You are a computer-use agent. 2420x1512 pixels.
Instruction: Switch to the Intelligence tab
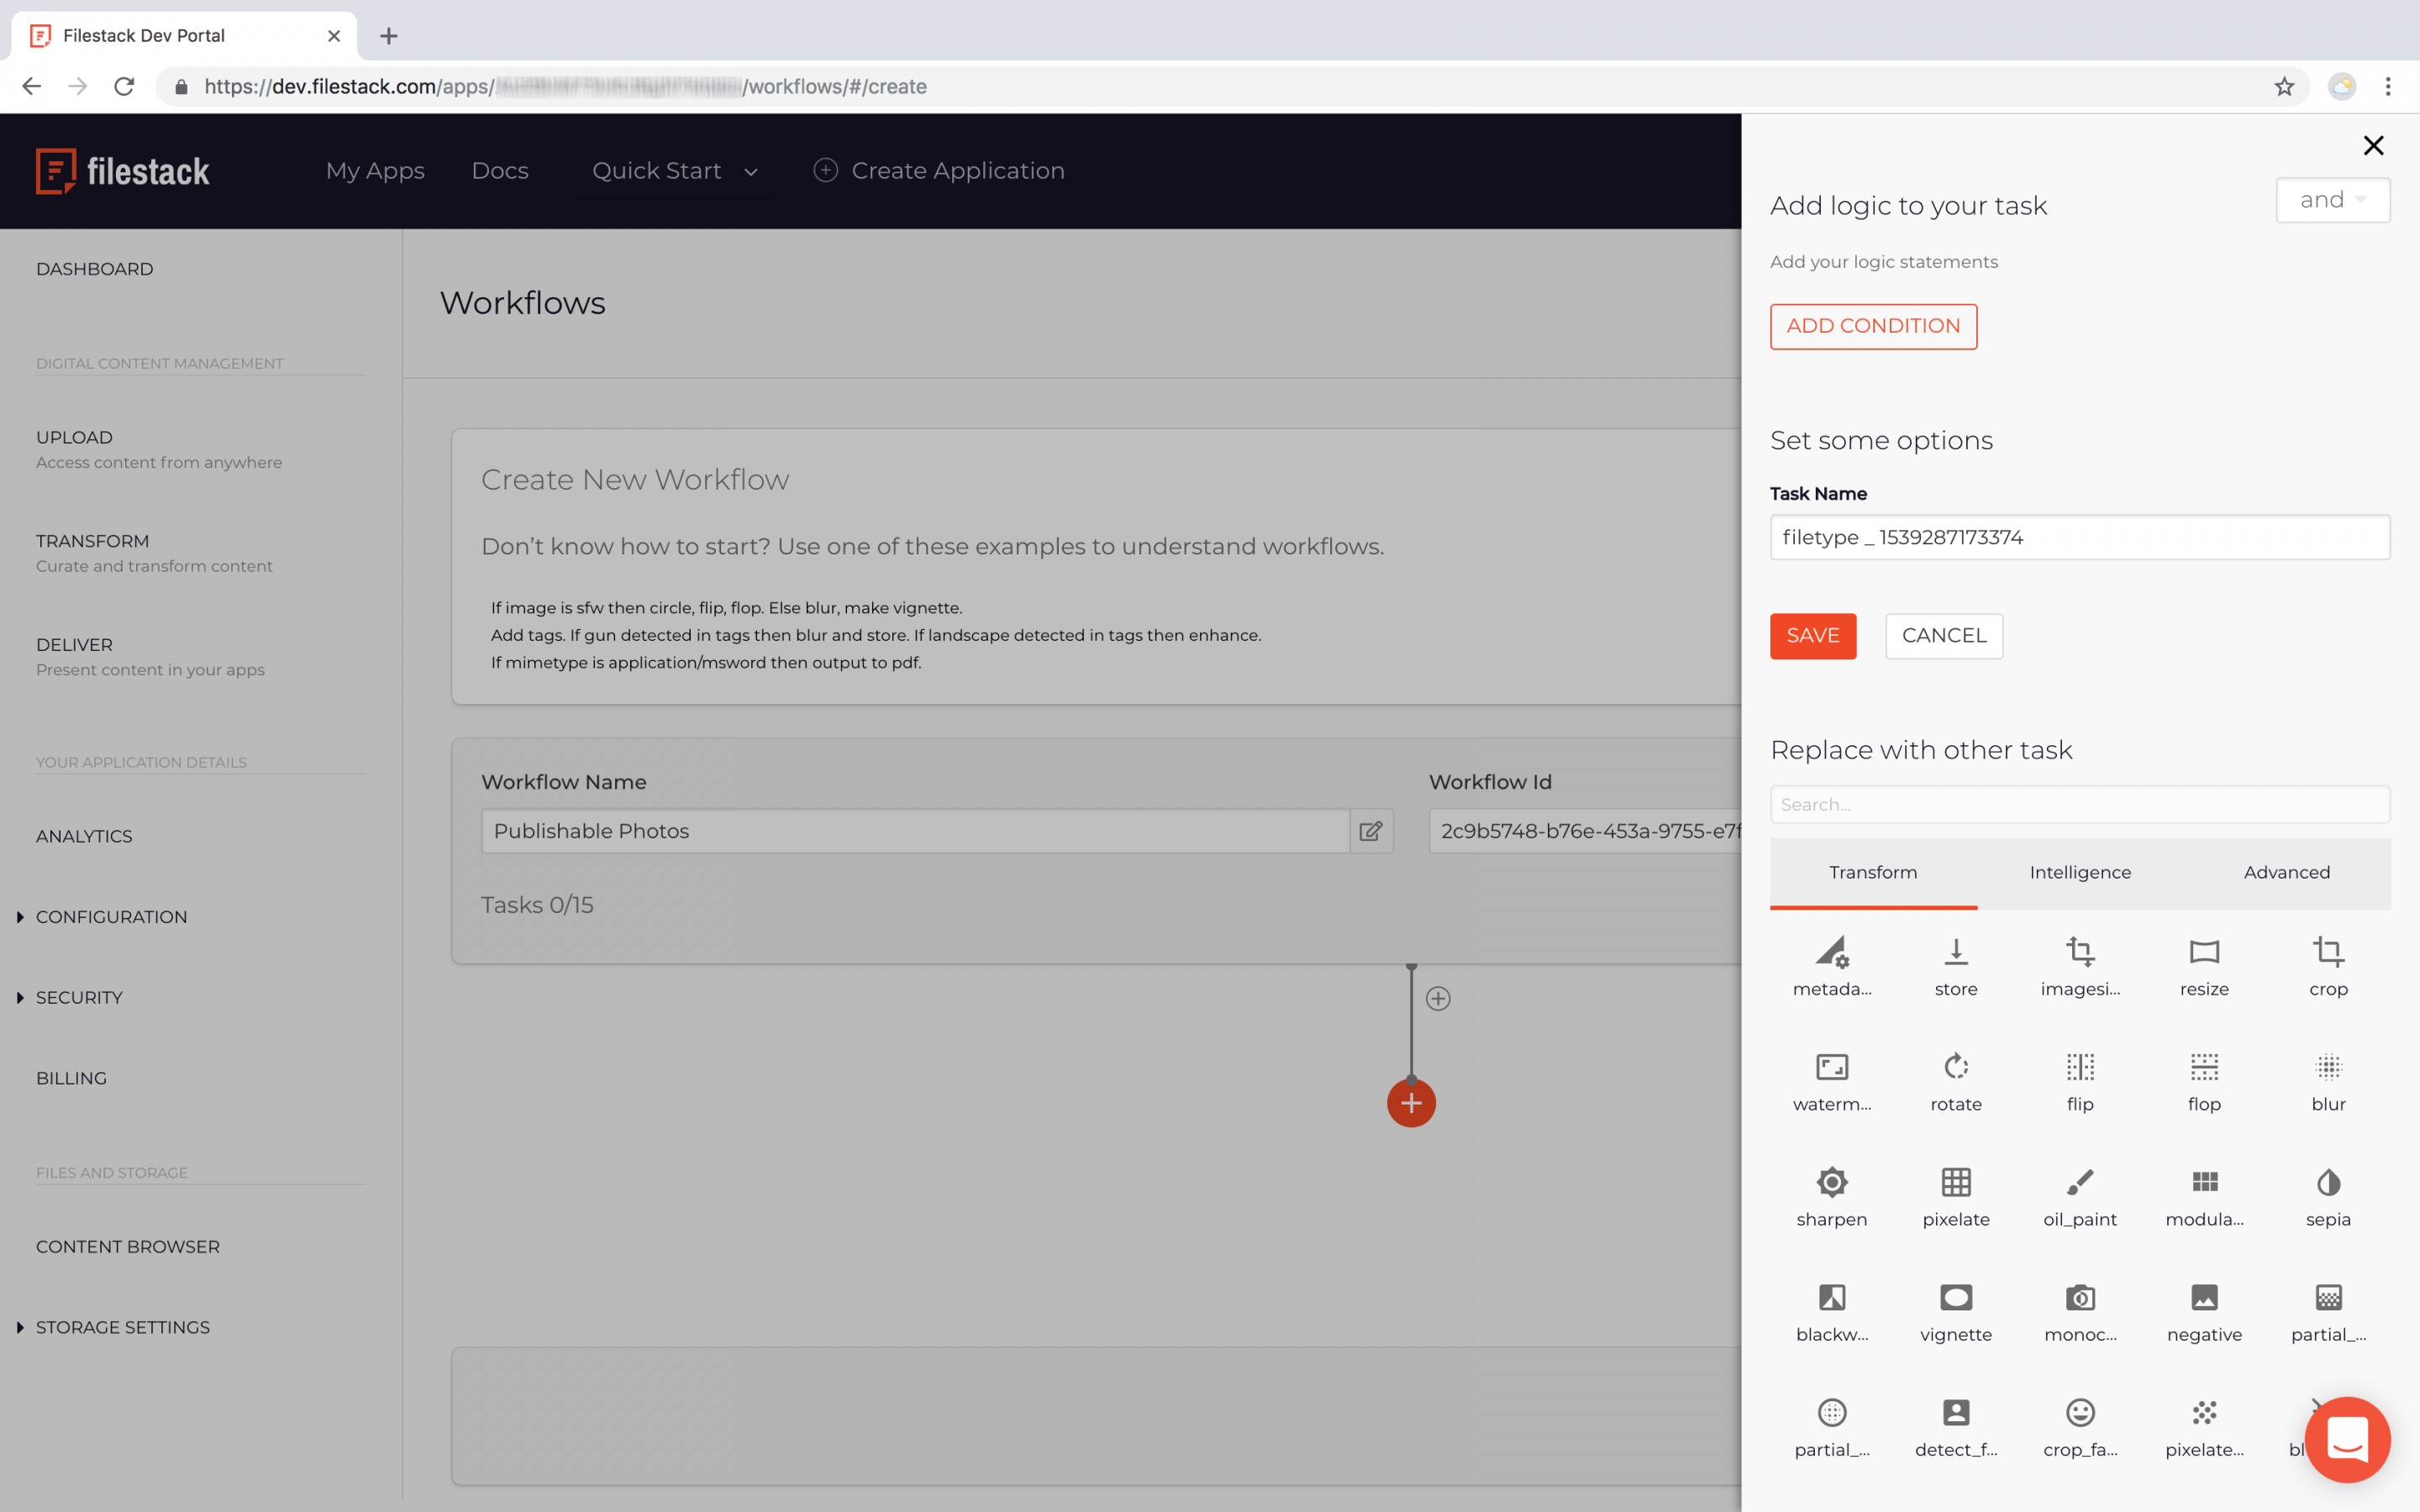tap(2079, 872)
